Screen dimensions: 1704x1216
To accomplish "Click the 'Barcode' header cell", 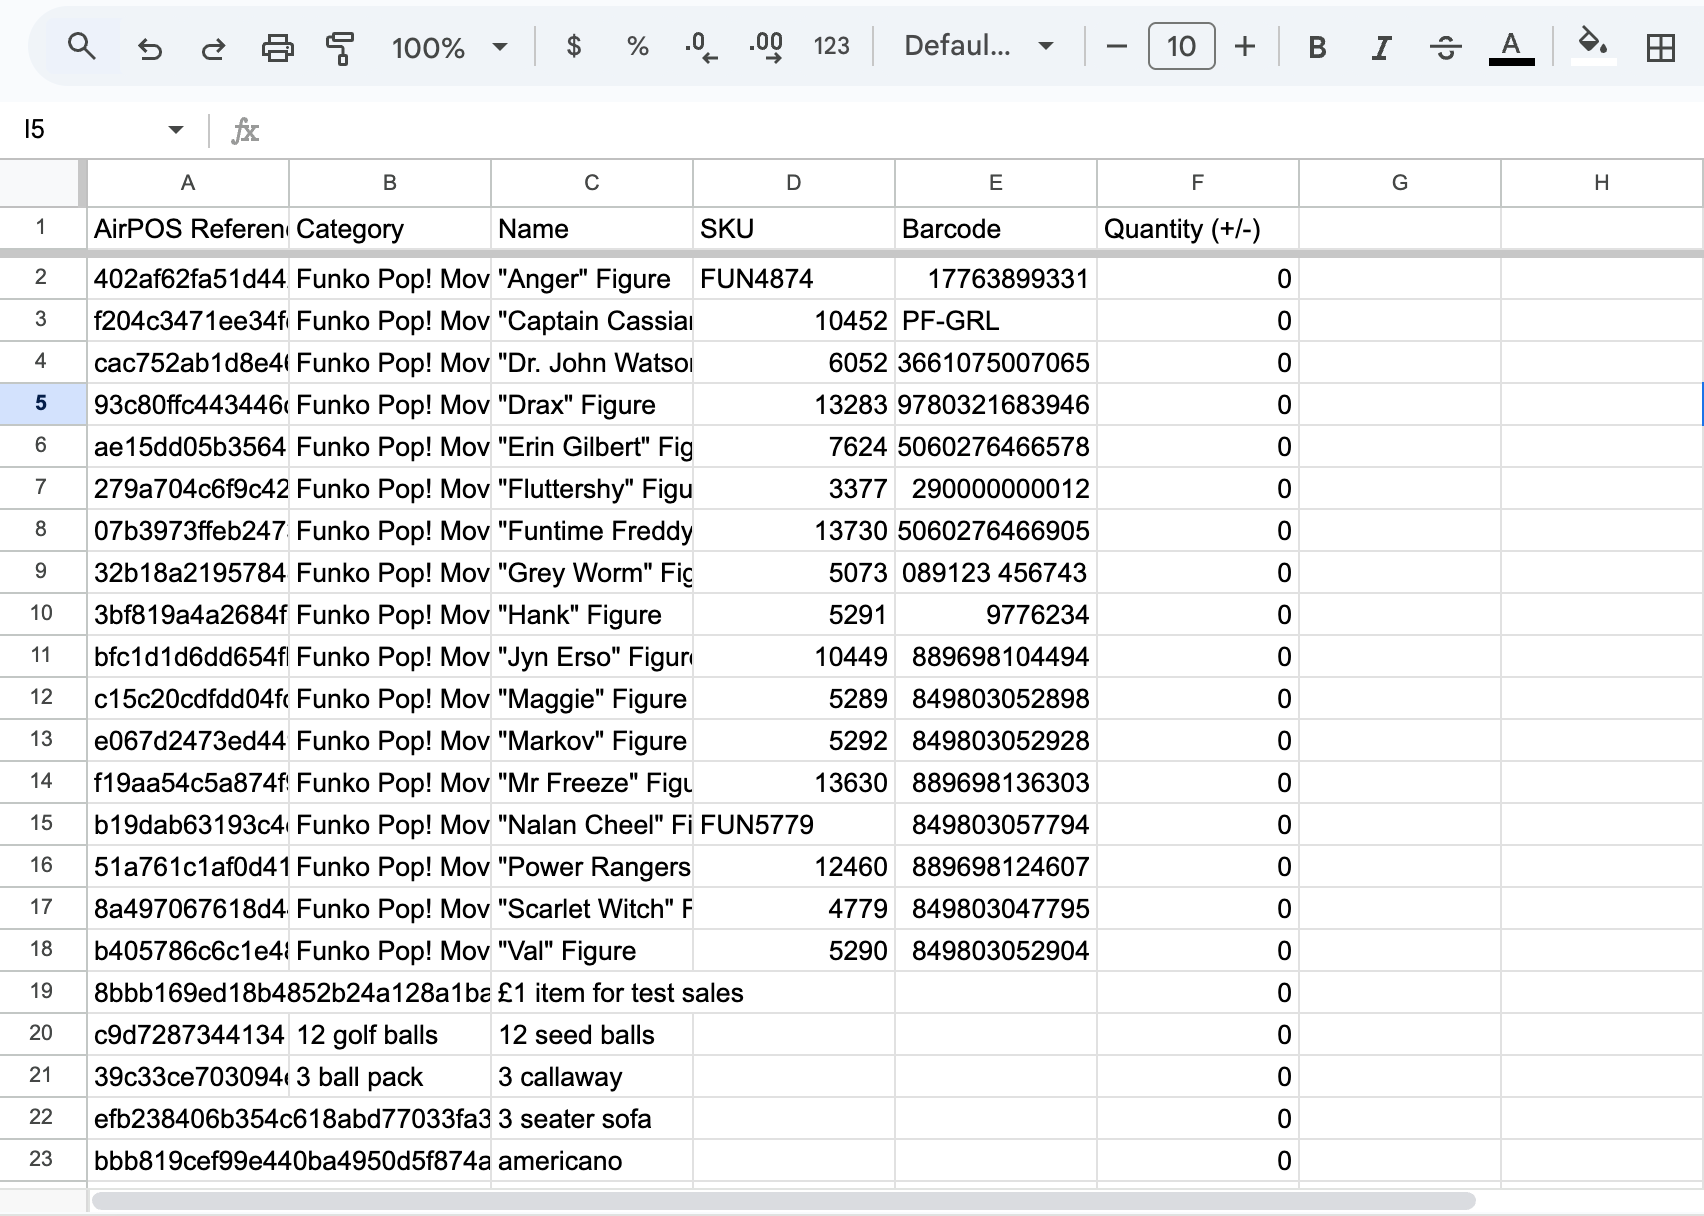I will click(996, 229).
